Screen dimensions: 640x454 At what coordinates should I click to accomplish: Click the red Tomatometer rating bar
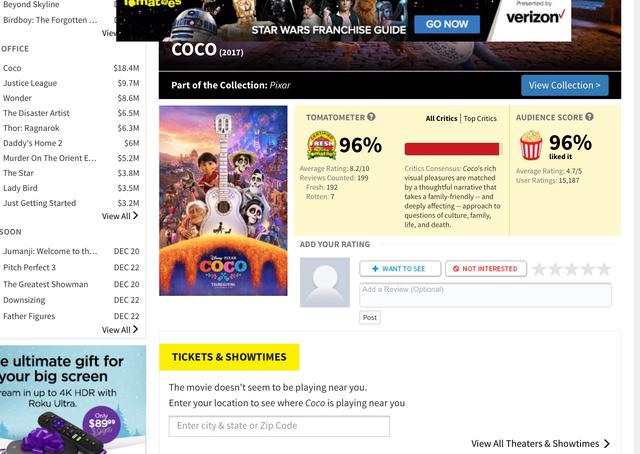tap(452, 149)
